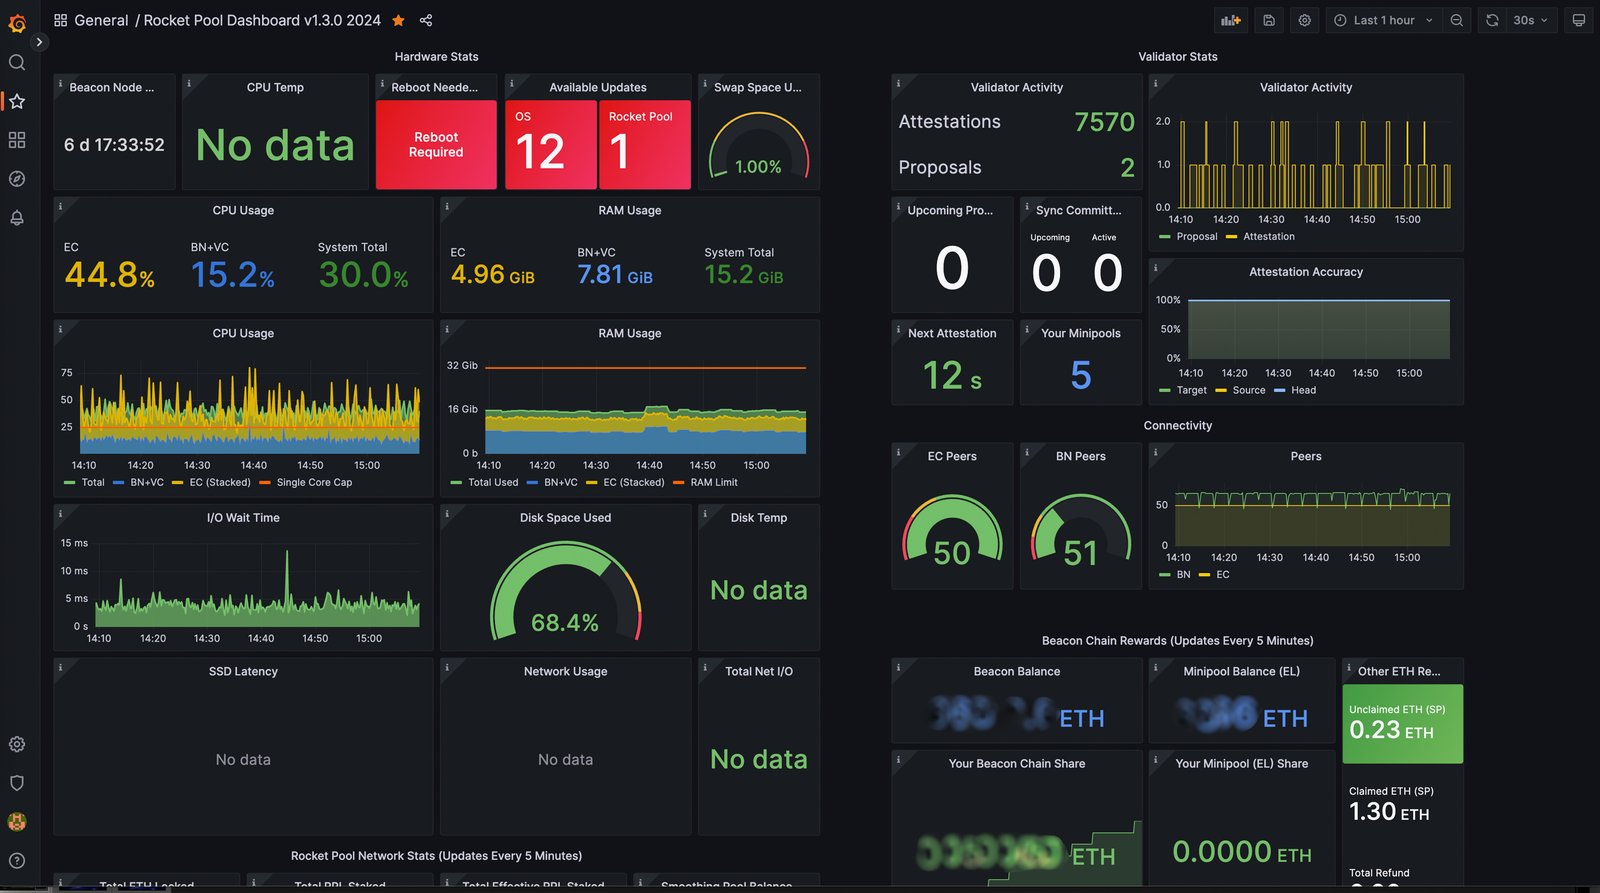Collapse the Beacon Chain Rewards row
Screen dimensions: 1600x893
coord(1178,641)
